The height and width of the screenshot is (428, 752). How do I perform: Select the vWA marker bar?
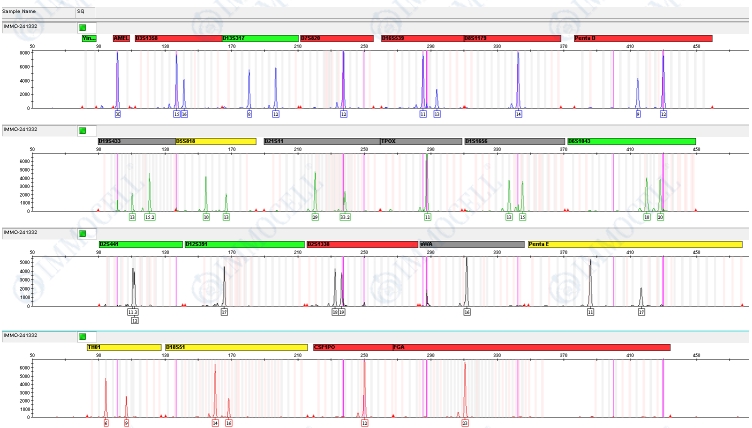coord(472,245)
